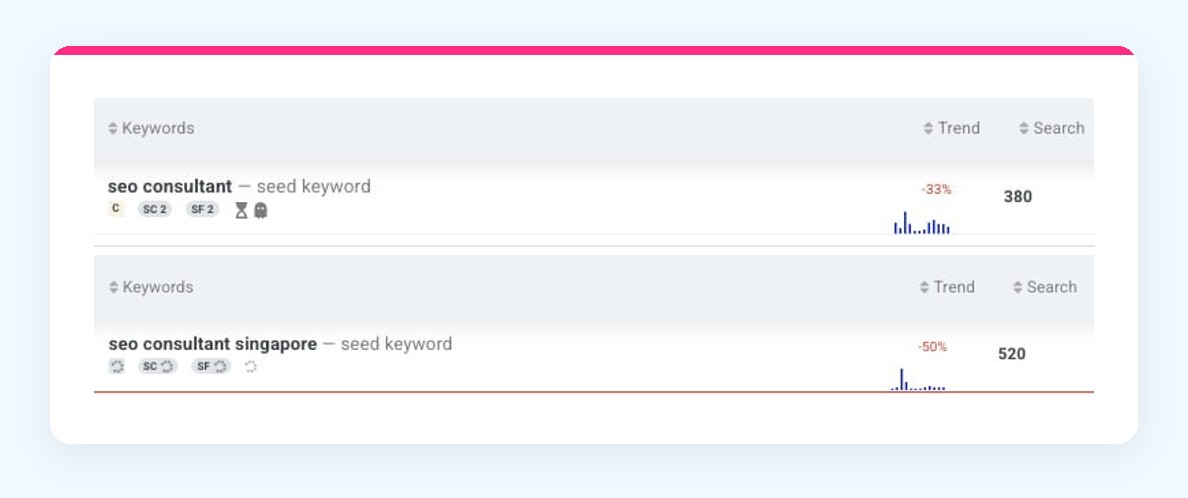1188x498 pixels.
Task: Select the yellow C badge under seo consultant
Action: [x=115, y=209]
